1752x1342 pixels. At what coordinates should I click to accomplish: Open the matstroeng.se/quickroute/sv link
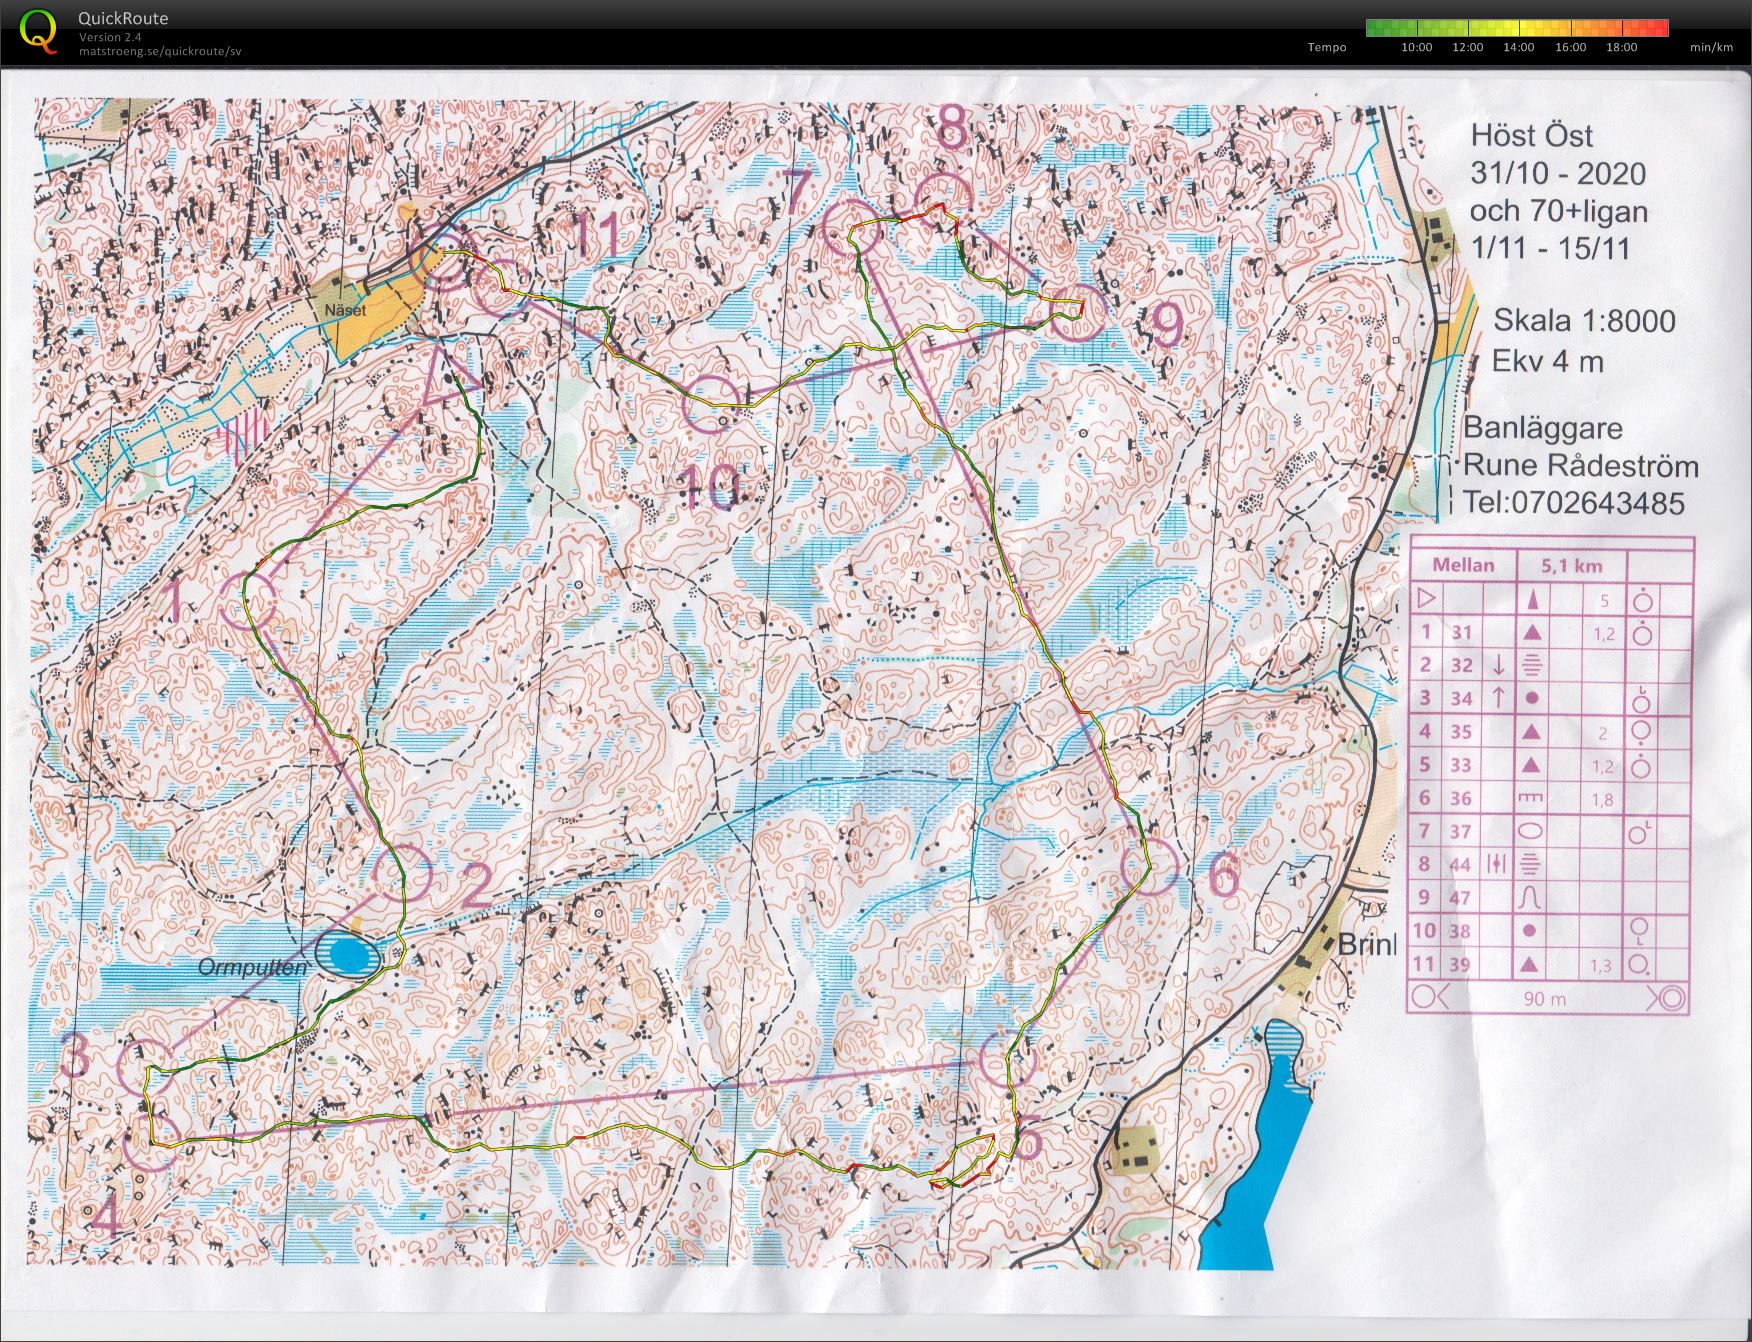(160, 51)
